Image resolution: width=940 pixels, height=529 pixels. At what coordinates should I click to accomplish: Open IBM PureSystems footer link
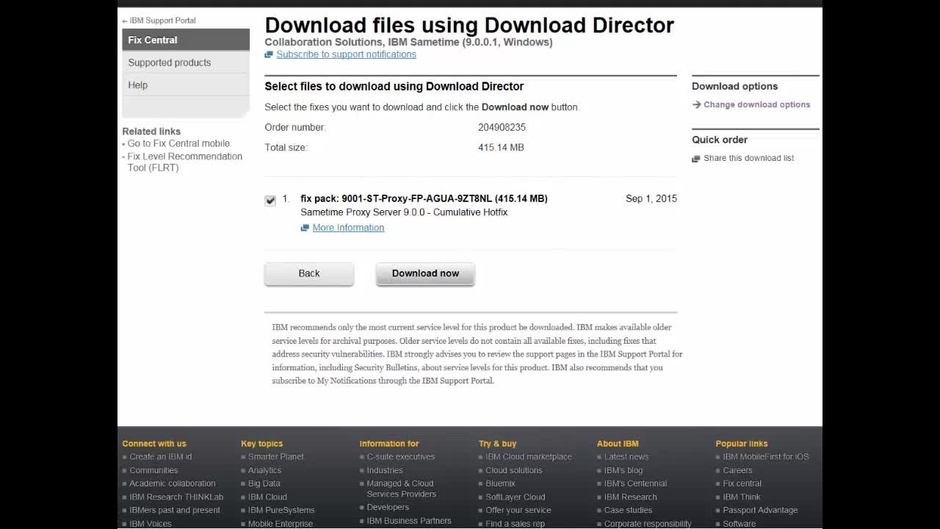click(x=281, y=510)
